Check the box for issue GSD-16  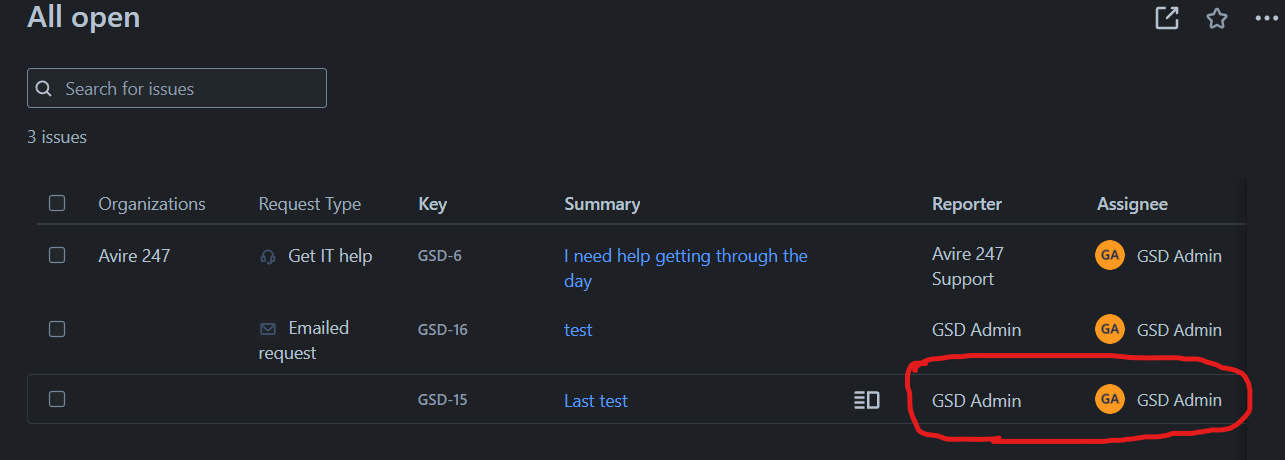(x=57, y=328)
